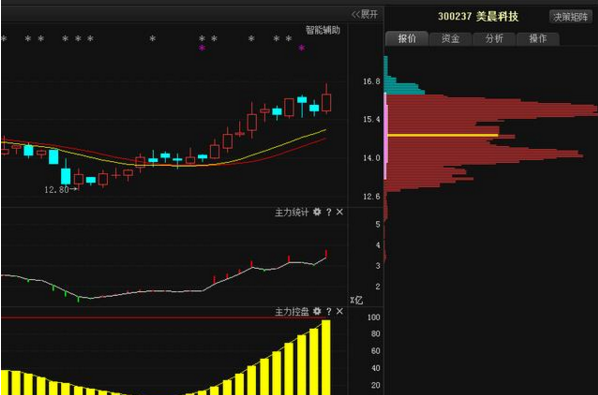Open help question mark for 主力控盘
598x395 pixels.
tap(328, 312)
